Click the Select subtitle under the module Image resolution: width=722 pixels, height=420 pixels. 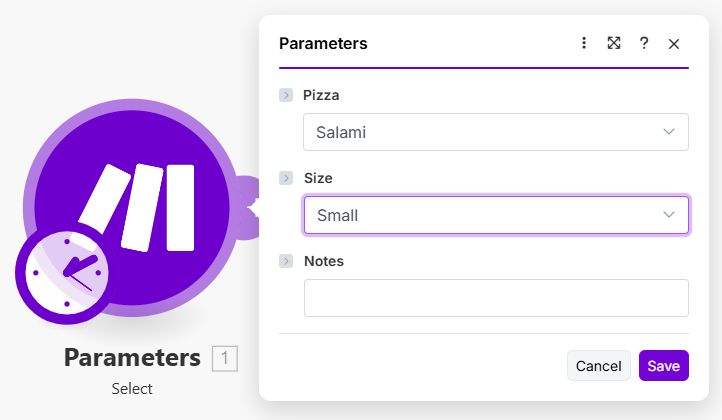coord(132,388)
